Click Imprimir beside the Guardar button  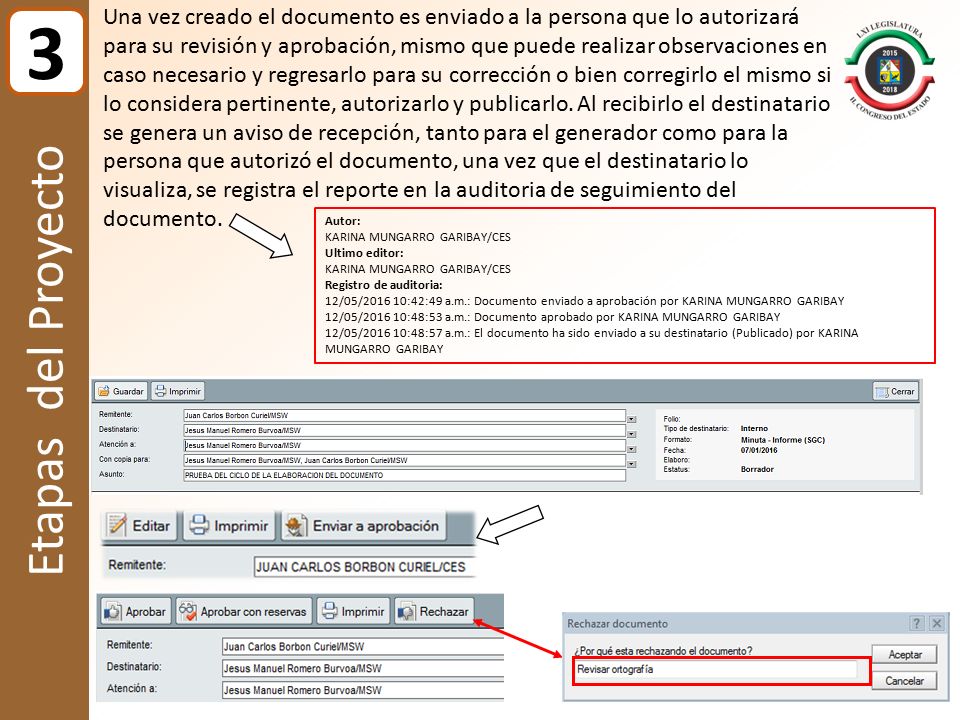(x=178, y=391)
